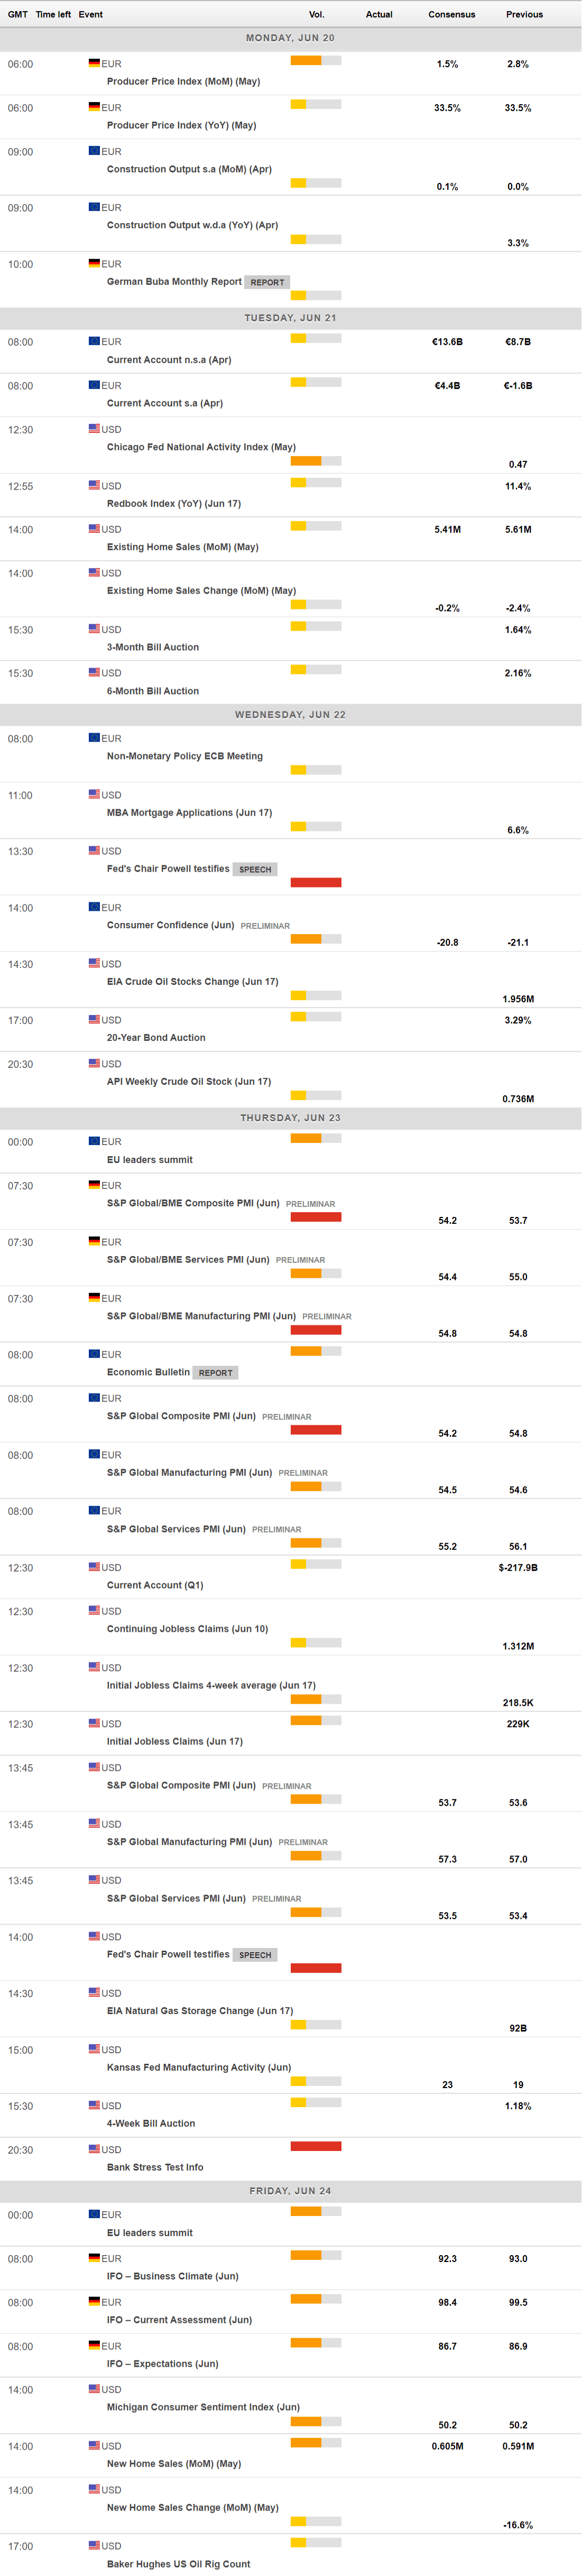582x2576 pixels.
Task: Open Existing Home Sales (MoM) (May) event details
Action: click(182, 548)
